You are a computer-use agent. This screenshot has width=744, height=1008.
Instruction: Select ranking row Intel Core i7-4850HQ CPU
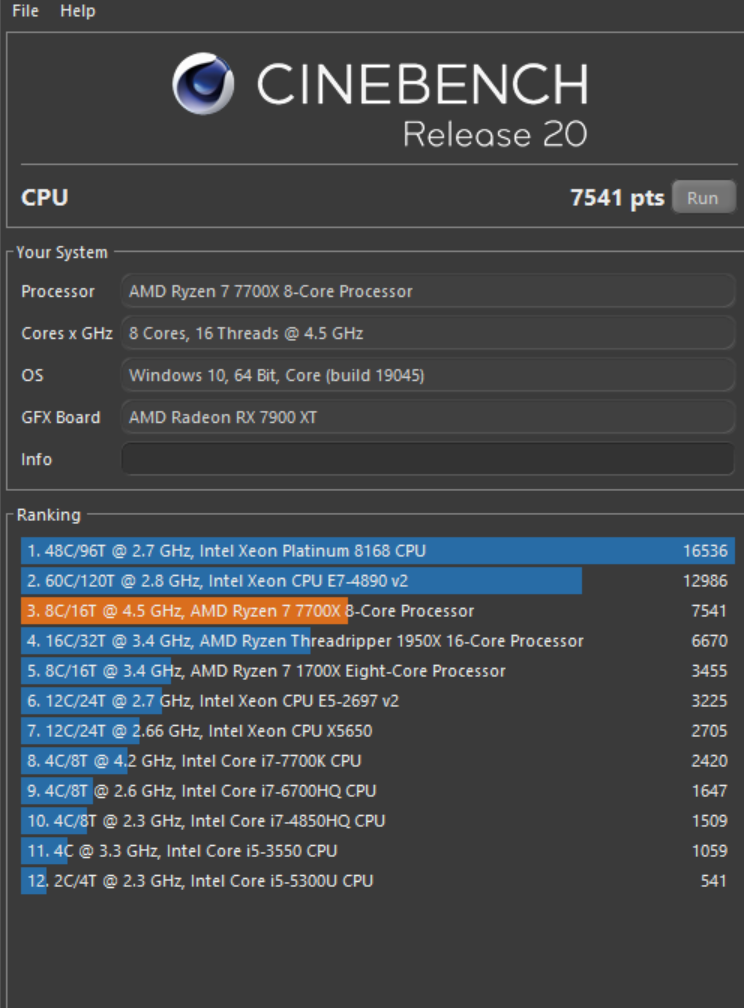[377, 821]
